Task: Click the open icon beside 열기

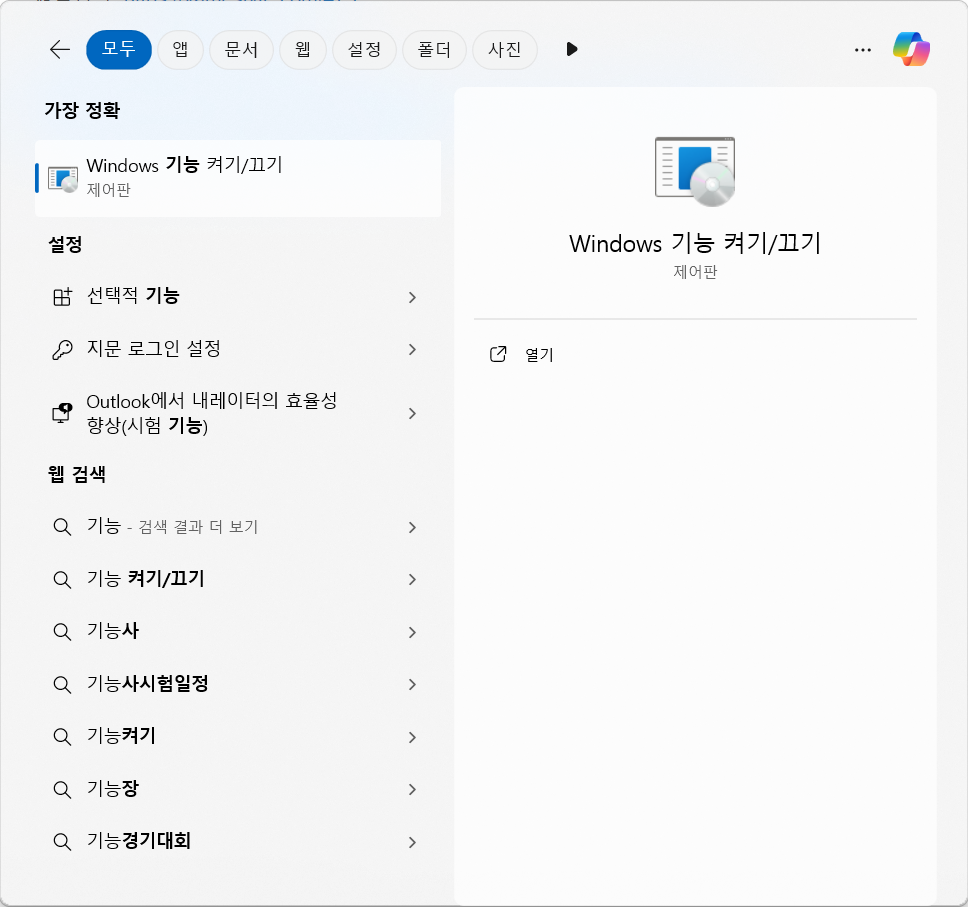Action: pos(498,354)
